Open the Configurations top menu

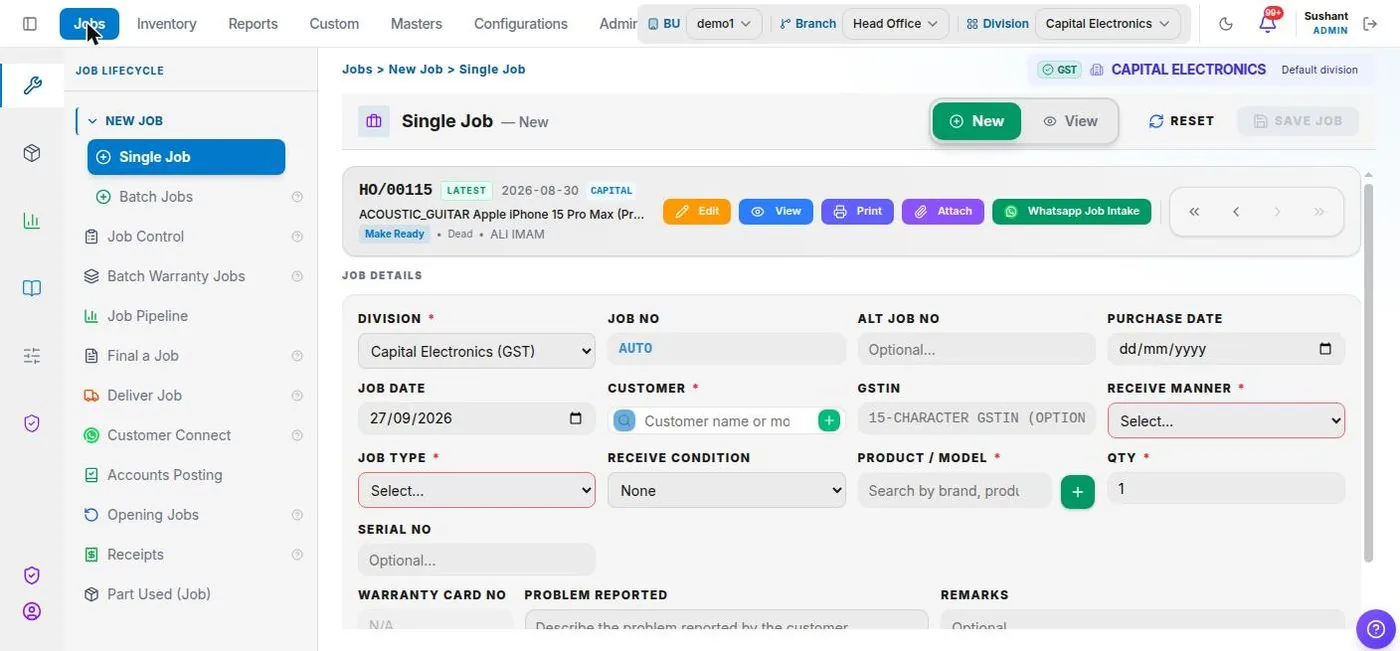click(x=520, y=24)
